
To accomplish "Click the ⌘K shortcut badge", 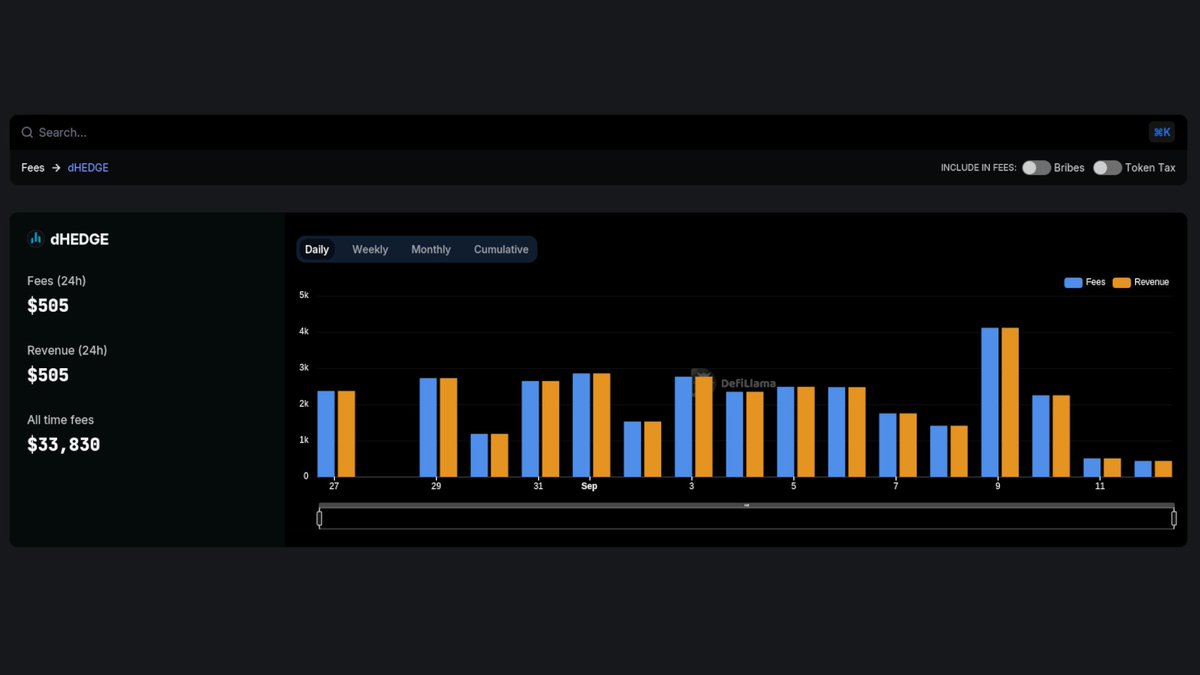I will click(x=1161, y=132).
